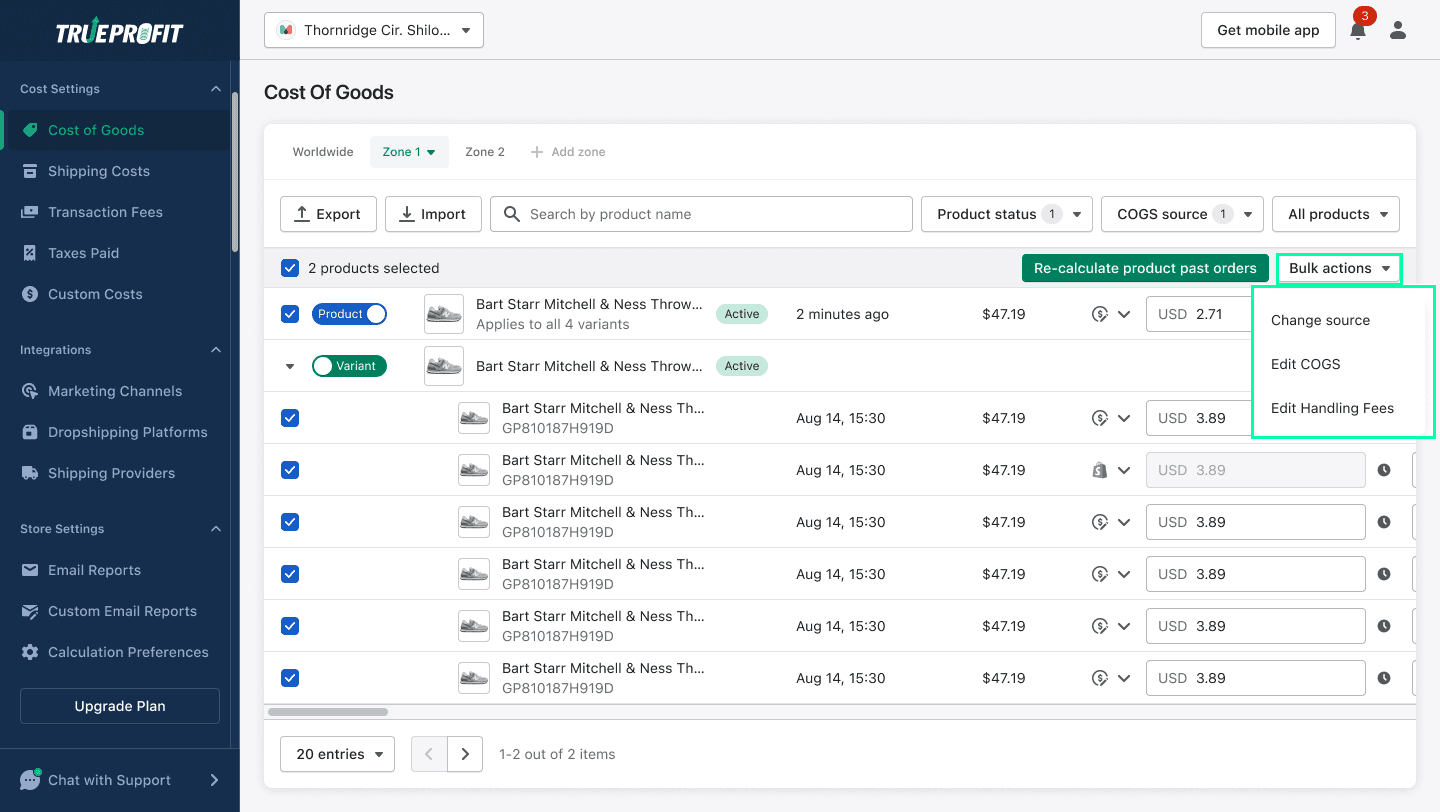
Task: Click the Upgrade Plan button
Action: [120, 706]
